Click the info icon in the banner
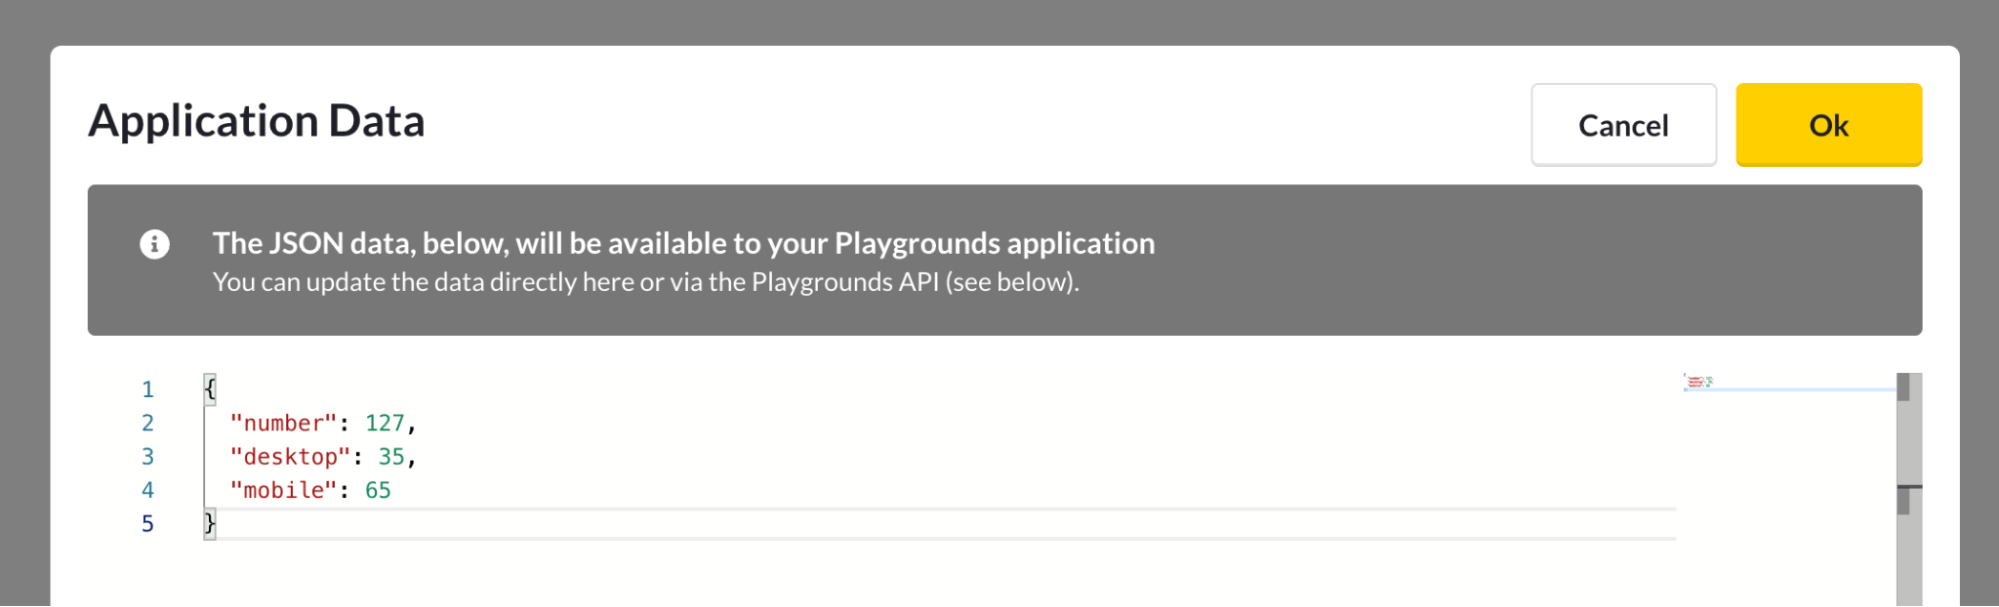 [155, 244]
